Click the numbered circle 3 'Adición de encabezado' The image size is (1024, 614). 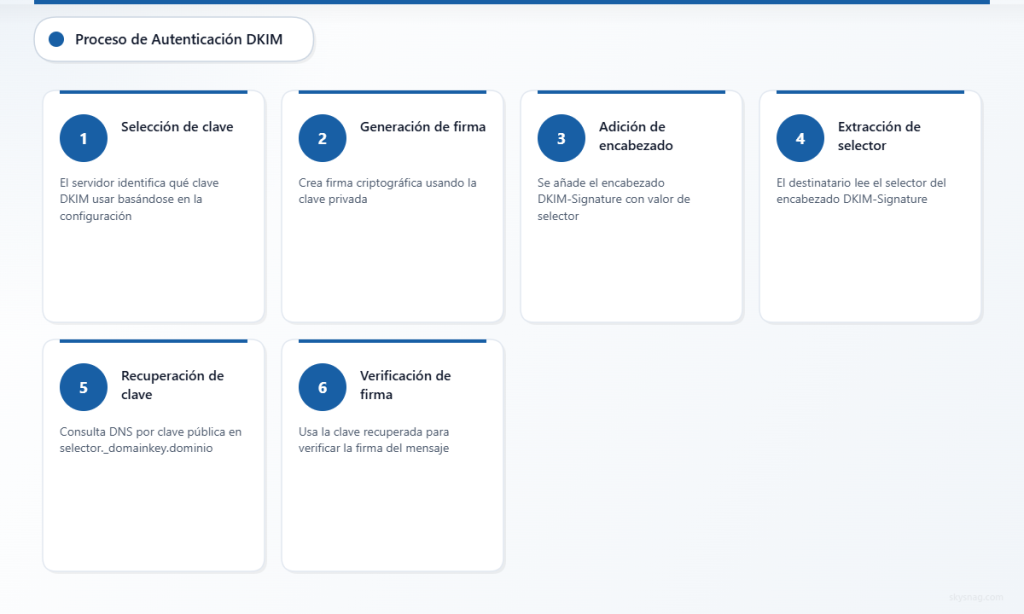coord(561,137)
